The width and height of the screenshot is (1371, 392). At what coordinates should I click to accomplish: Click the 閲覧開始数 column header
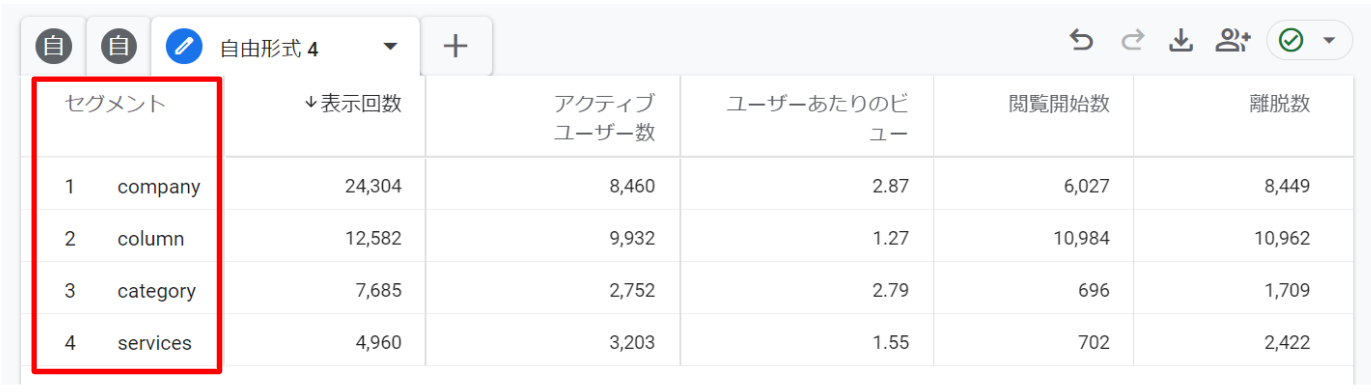(1059, 104)
